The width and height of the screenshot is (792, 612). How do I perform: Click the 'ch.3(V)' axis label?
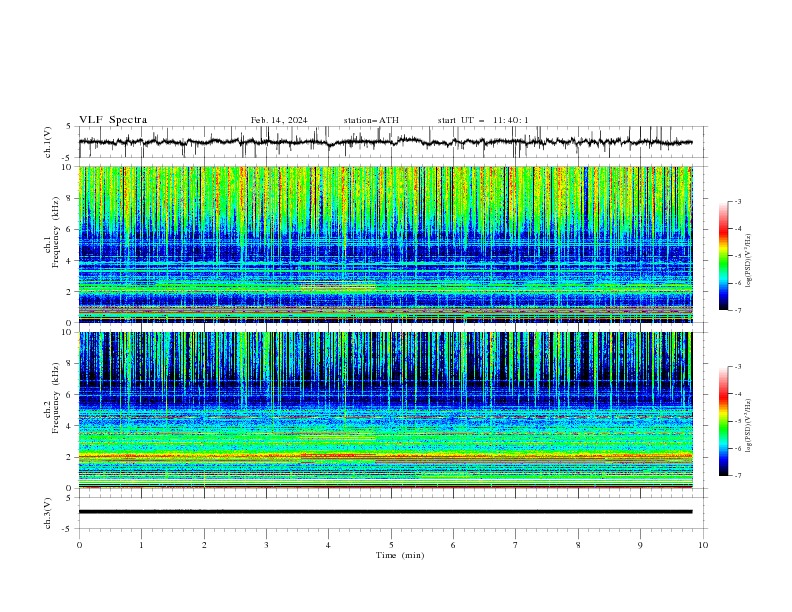[x=48, y=513]
